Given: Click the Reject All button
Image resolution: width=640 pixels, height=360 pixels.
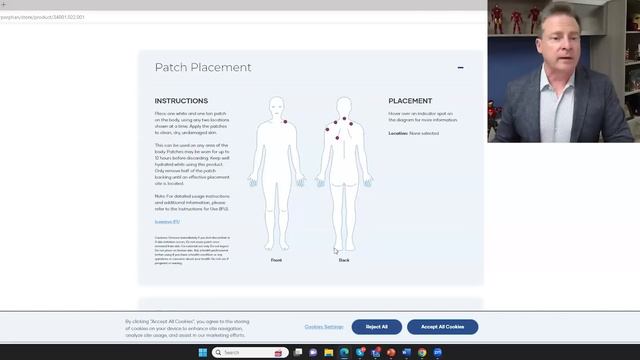Looking at the screenshot, I should 377,327.
